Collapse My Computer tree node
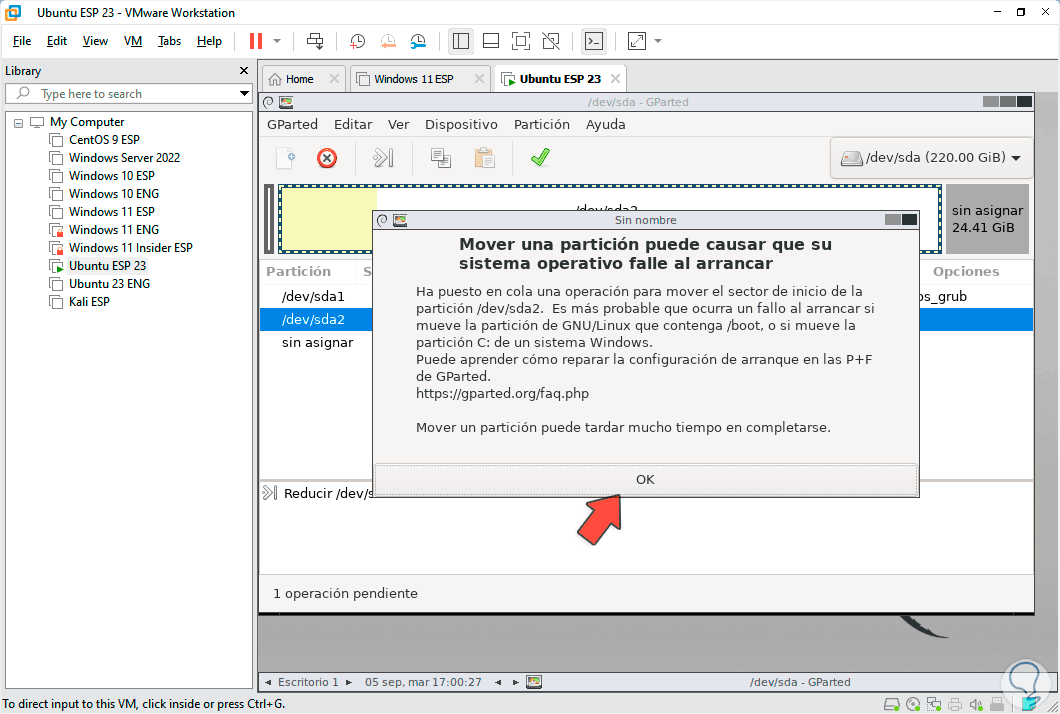1060x714 pixels. 18,123
